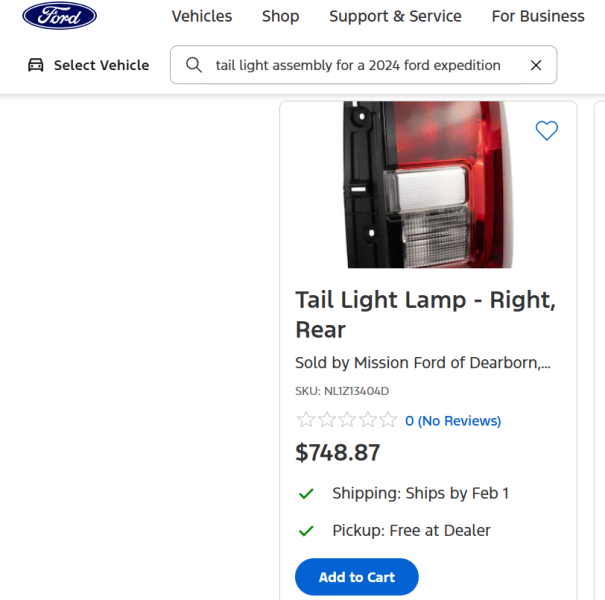
Task: Click the Ford oval logo
Action: (60, 16)
